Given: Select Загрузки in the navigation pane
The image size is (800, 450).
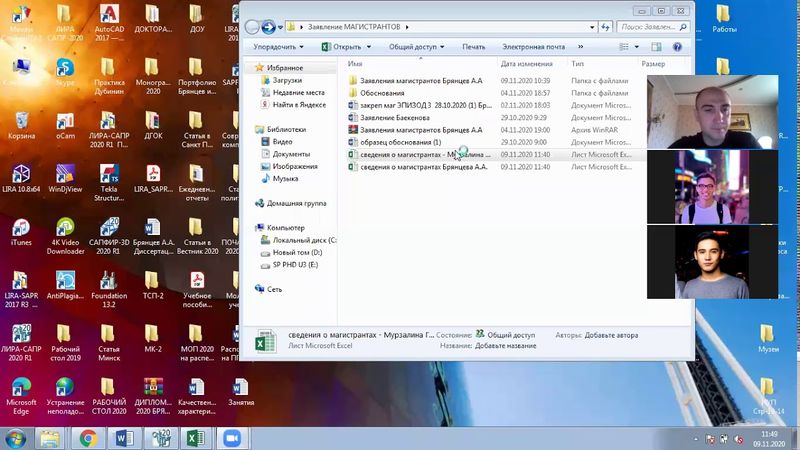Looking at the screenshot, I should 286,80.
